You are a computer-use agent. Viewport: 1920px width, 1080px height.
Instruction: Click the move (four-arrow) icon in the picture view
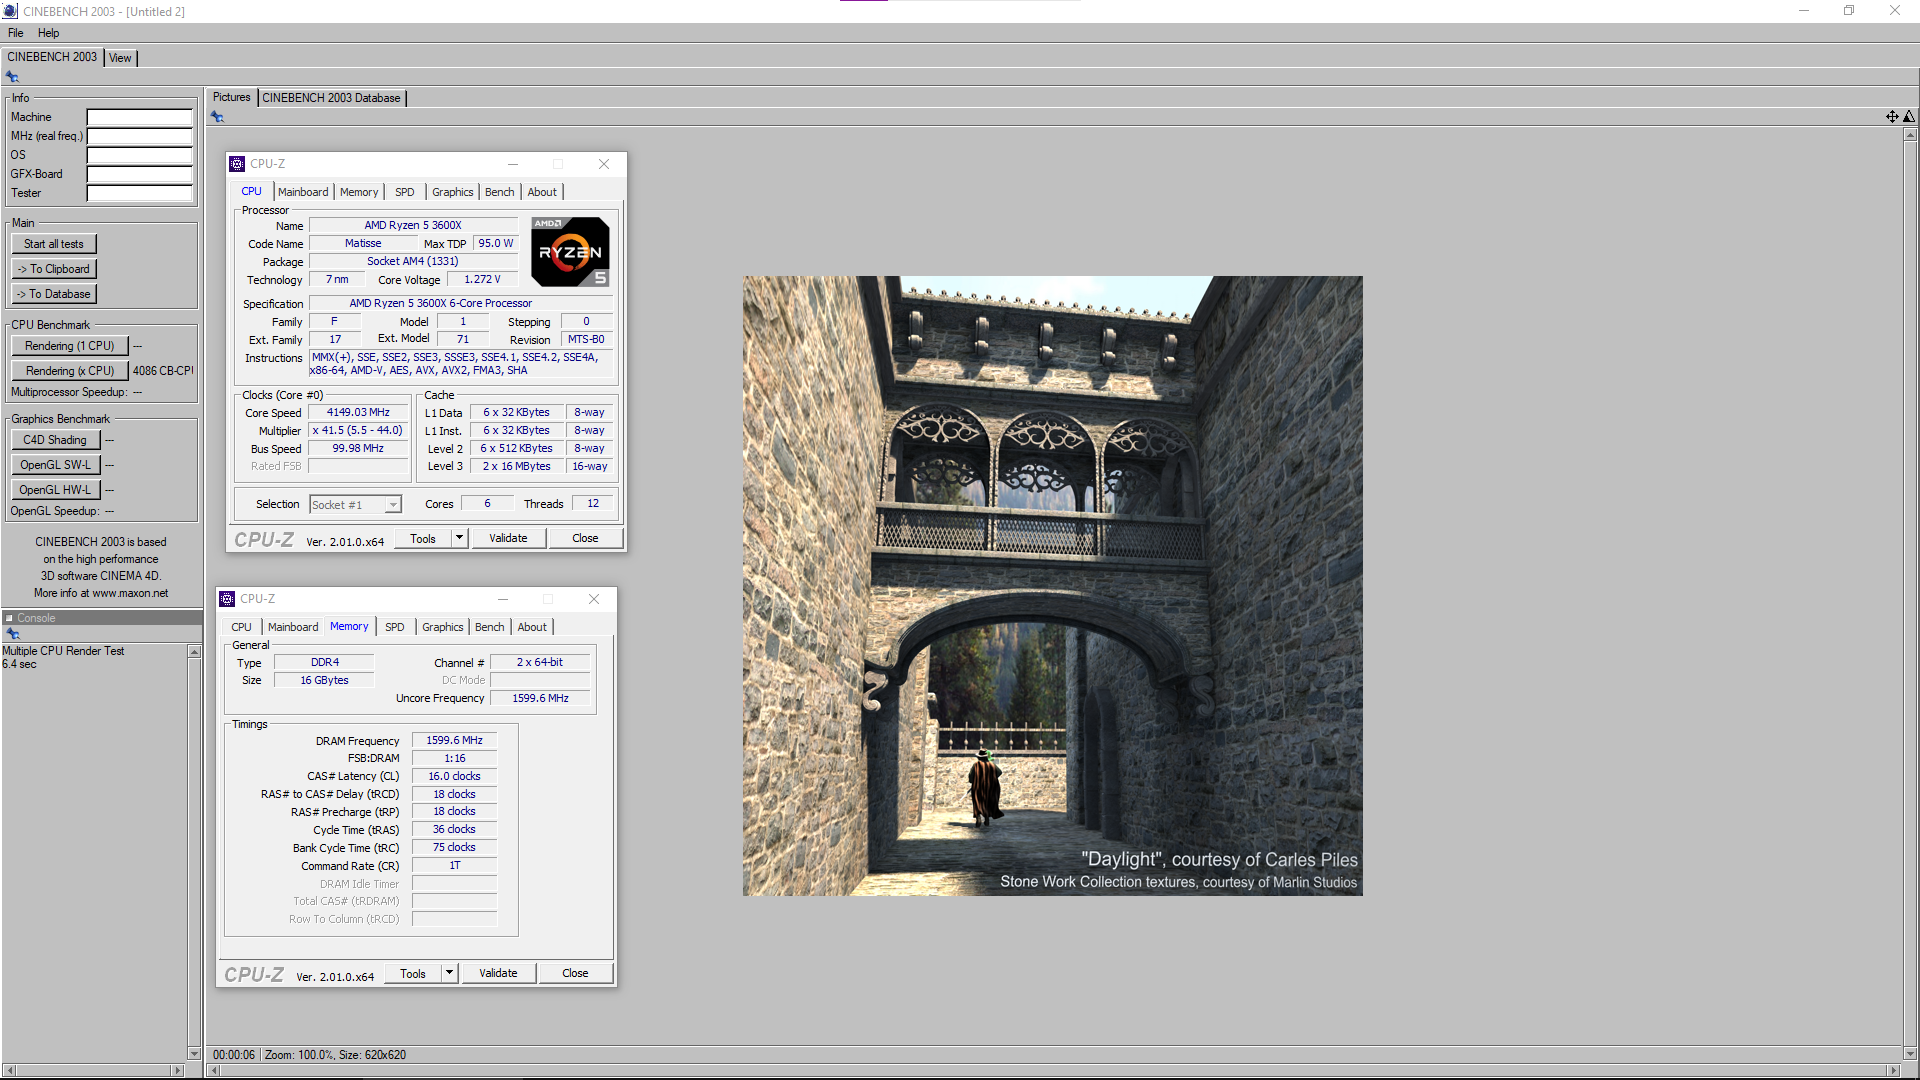tap(1892, 117)
